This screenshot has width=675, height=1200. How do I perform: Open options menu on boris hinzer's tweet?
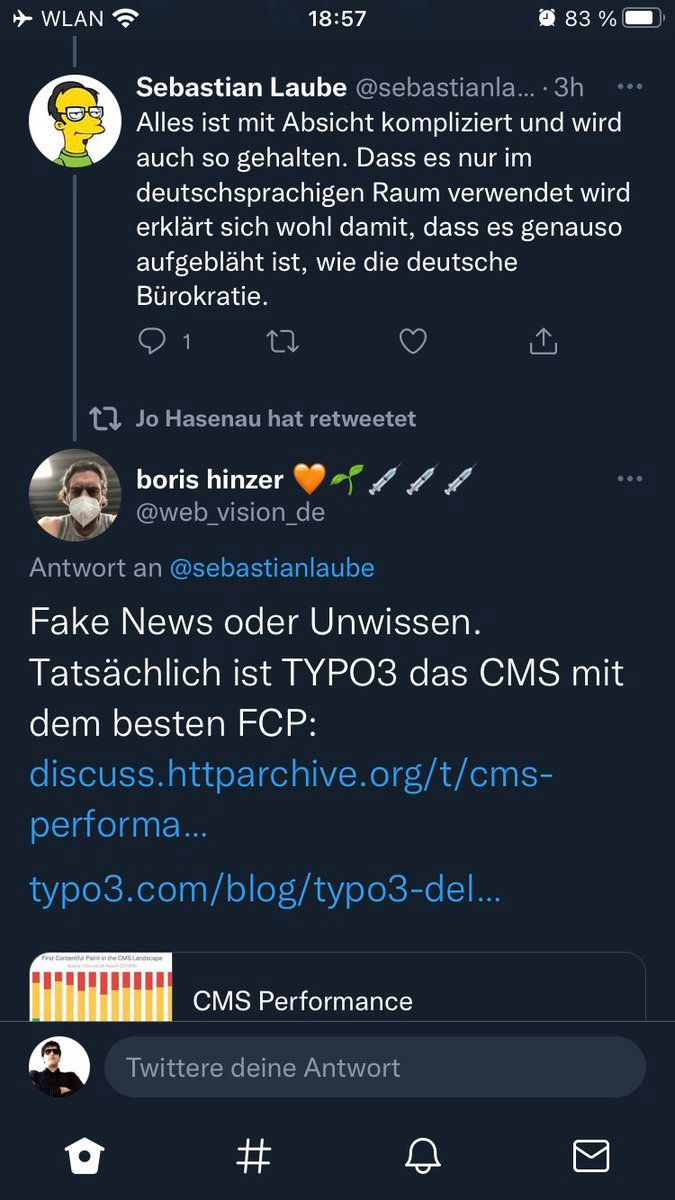(630, 478)
